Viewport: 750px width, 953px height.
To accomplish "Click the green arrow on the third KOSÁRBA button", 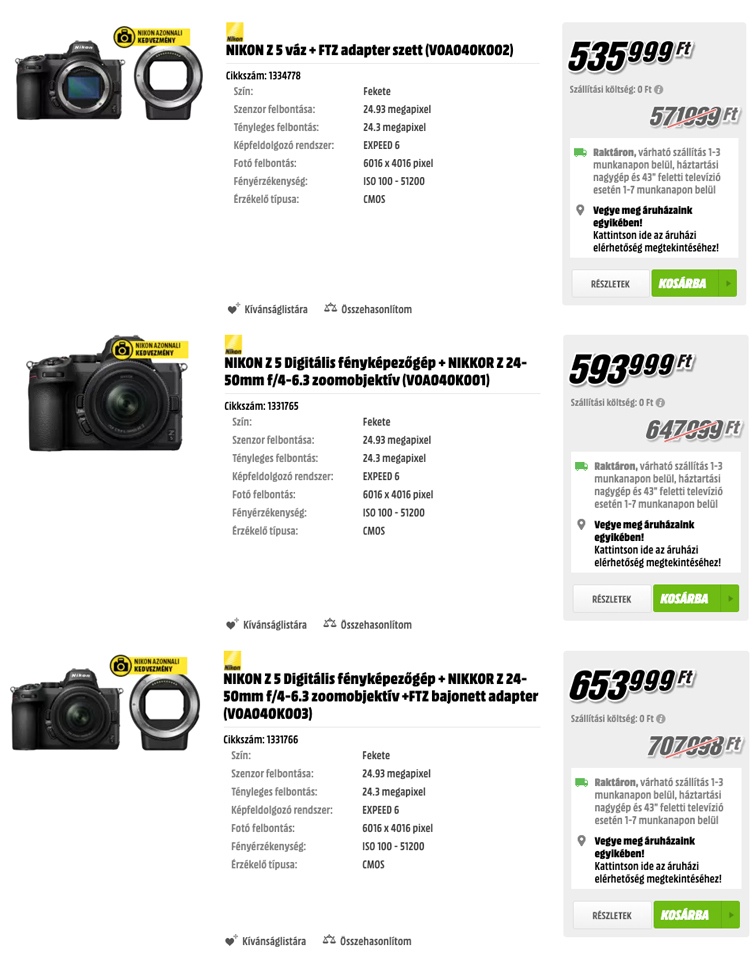I will 731,915.
